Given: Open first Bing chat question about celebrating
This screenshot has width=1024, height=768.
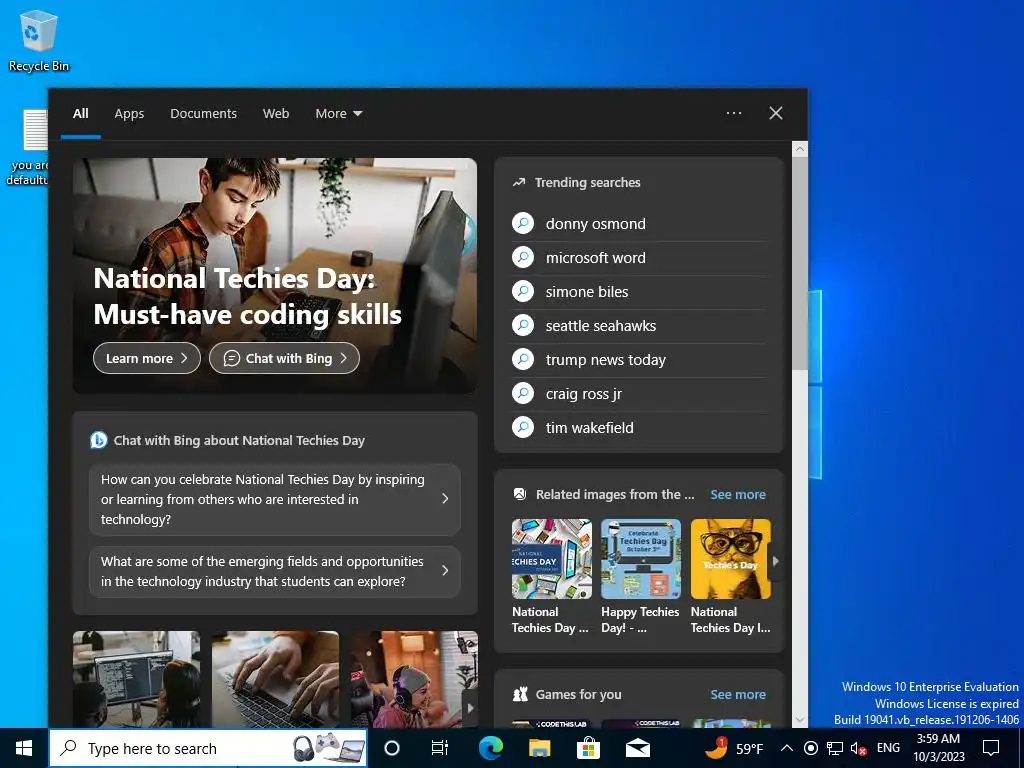Looking at the screenshot, I should tap(274, 499).
